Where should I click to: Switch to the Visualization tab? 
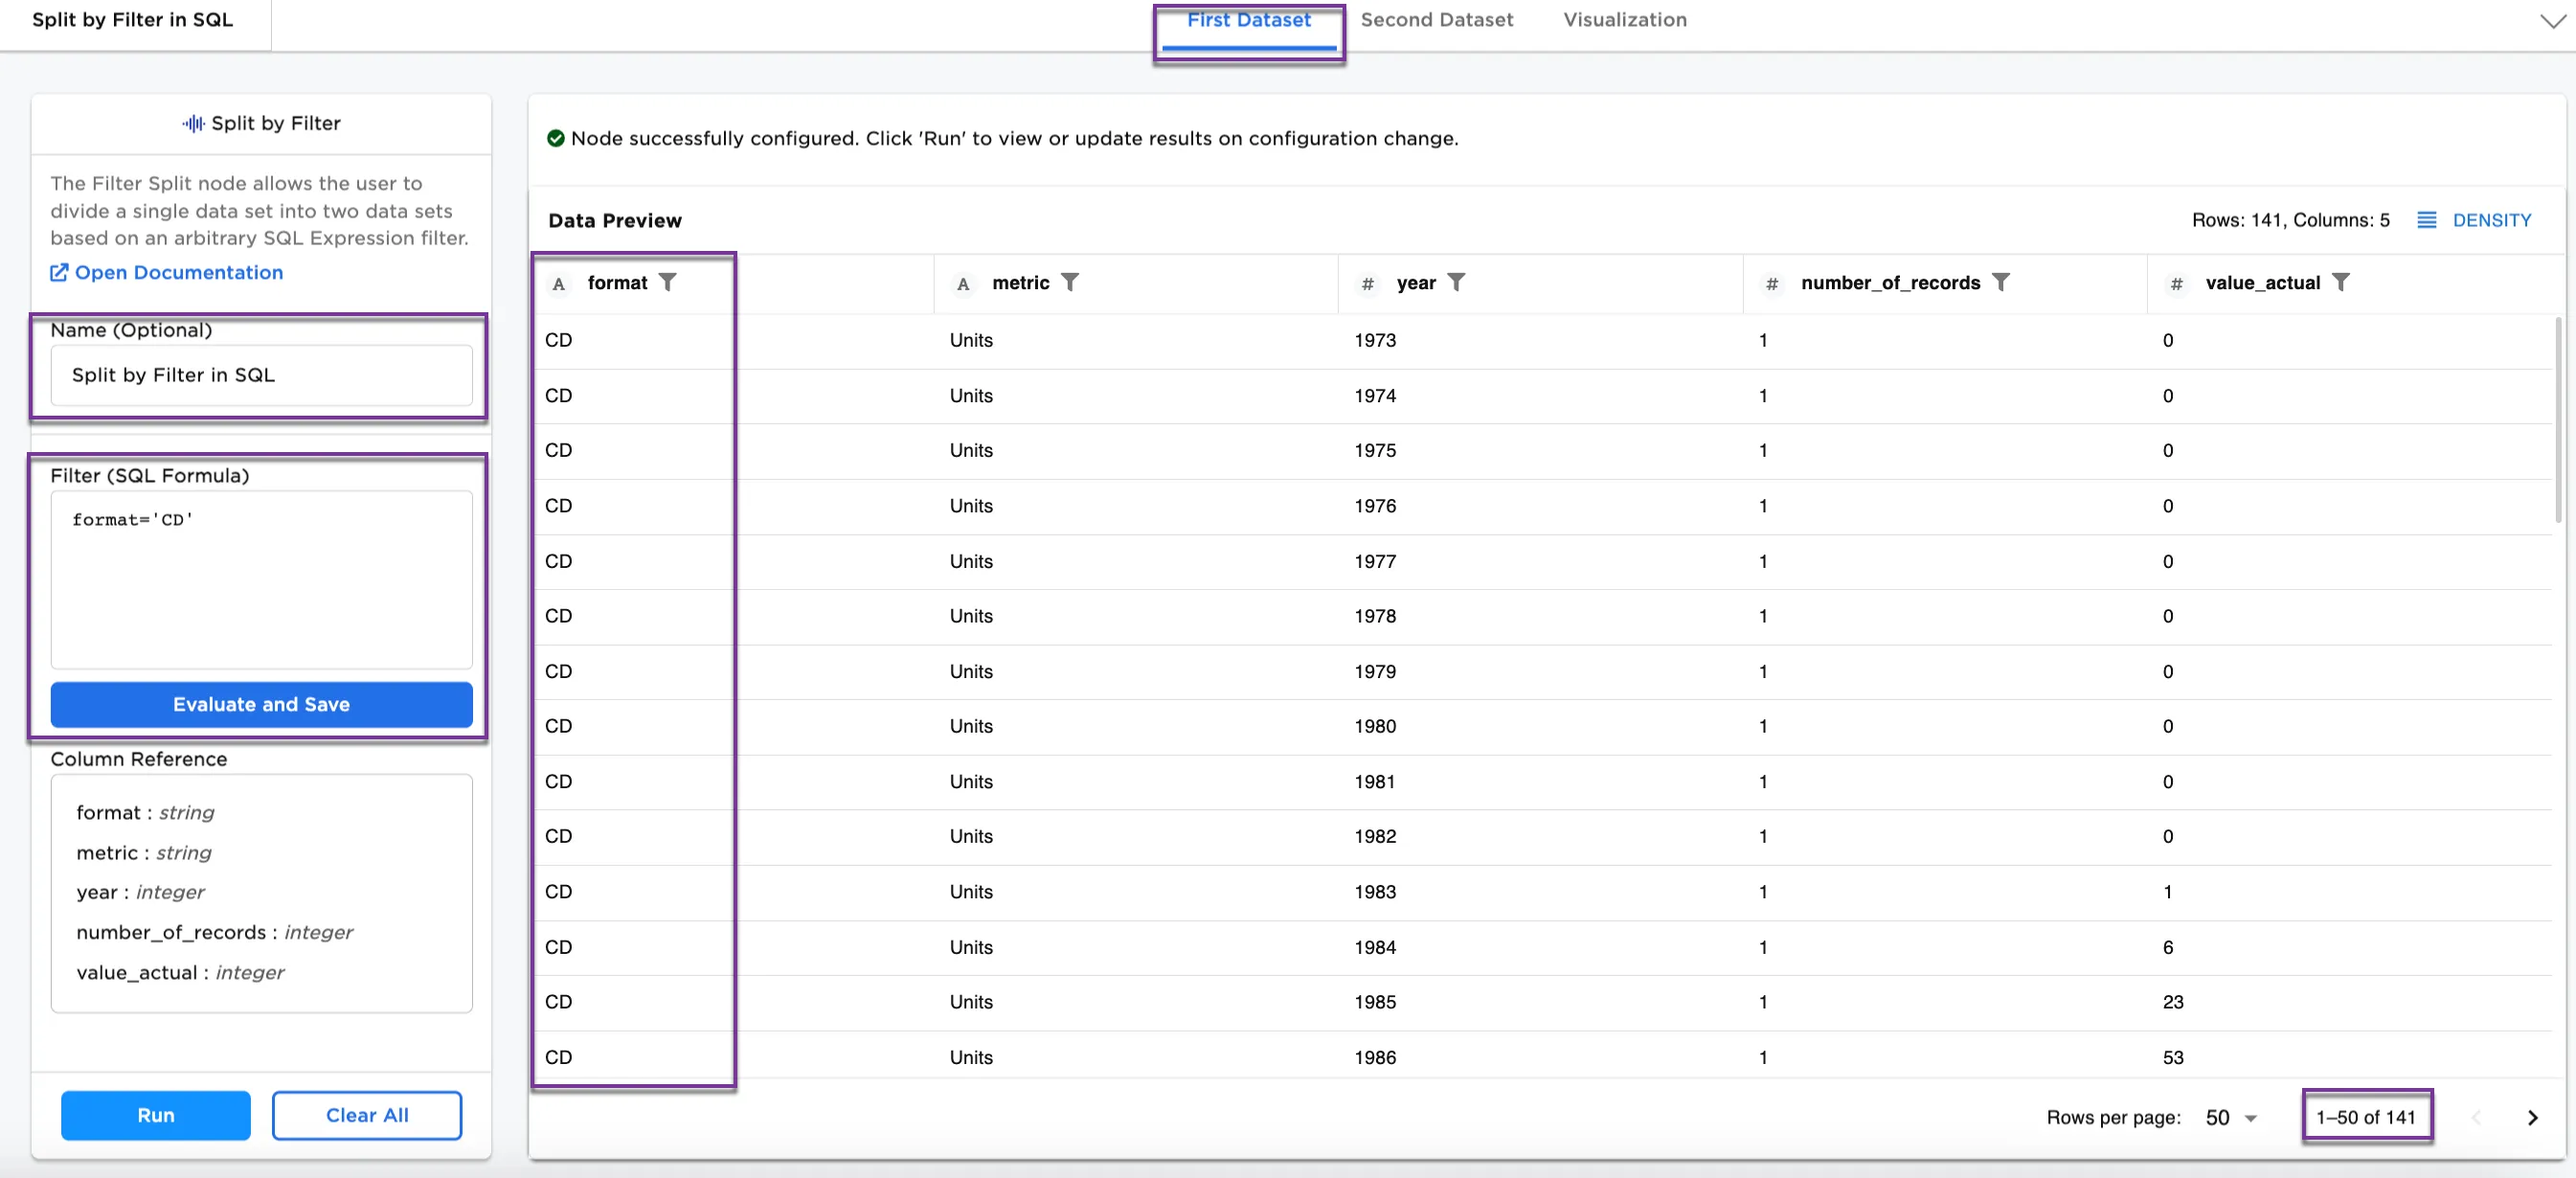click(1624, 19)
